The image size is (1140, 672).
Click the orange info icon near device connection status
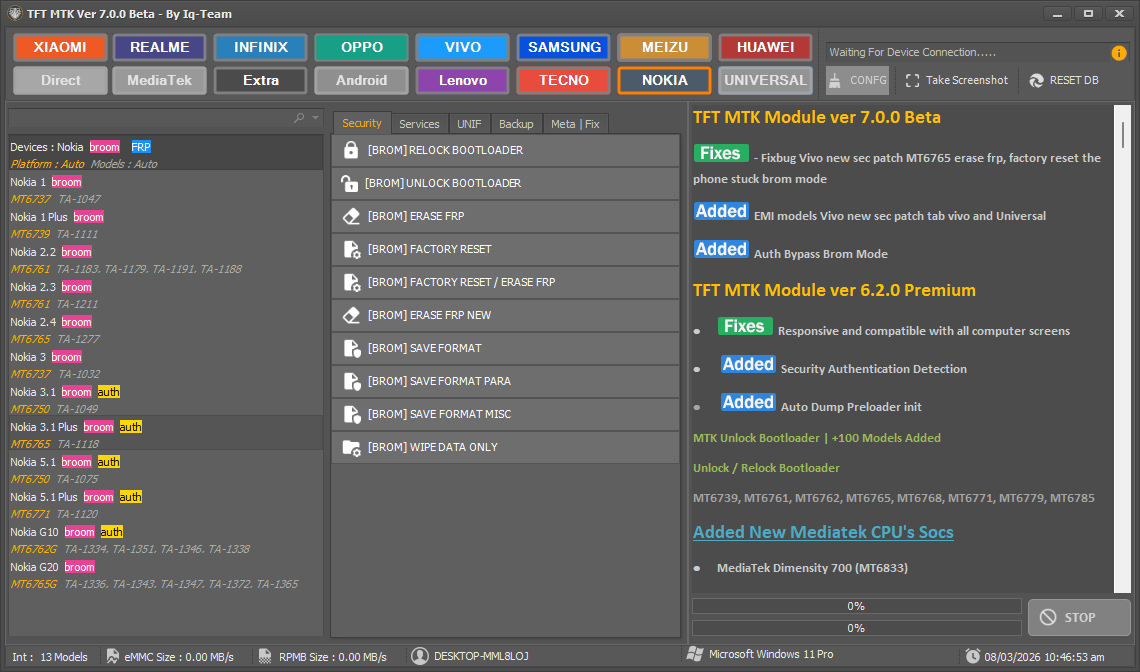tap(1118, 52)
